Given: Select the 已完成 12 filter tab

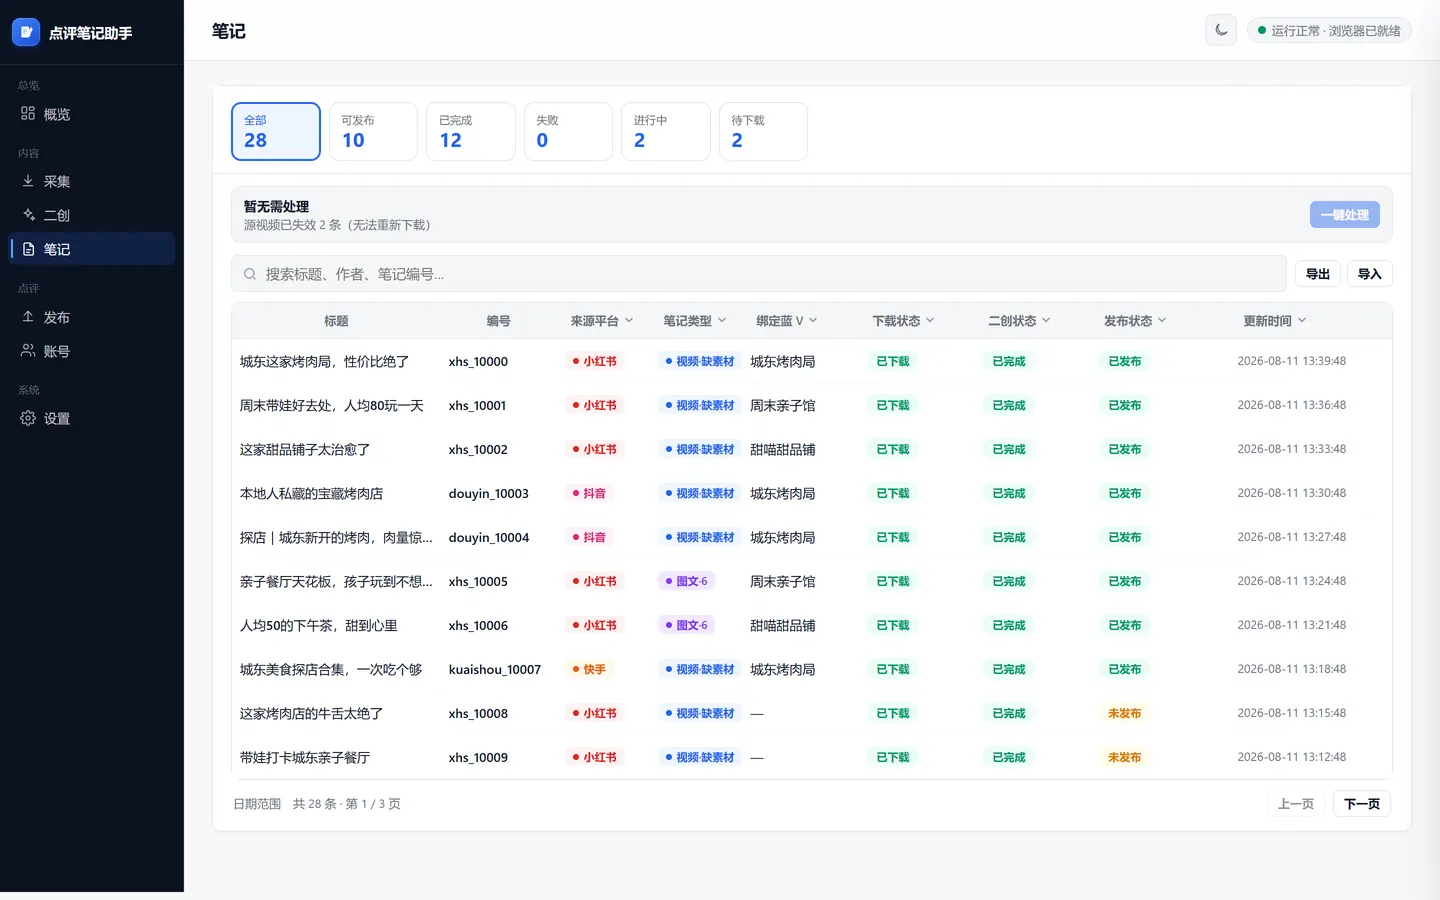Looking at the screenshot, I should click(471, 131).
